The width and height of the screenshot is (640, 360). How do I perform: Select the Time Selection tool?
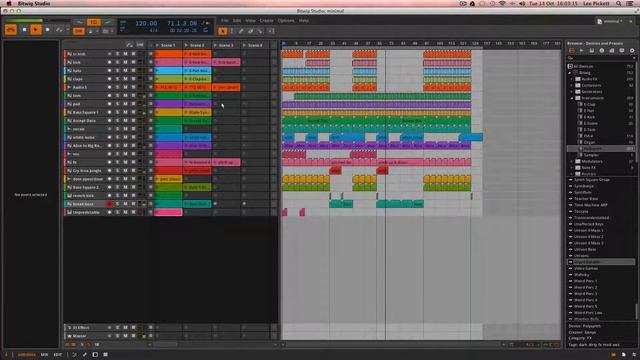(x=232, y=31)
